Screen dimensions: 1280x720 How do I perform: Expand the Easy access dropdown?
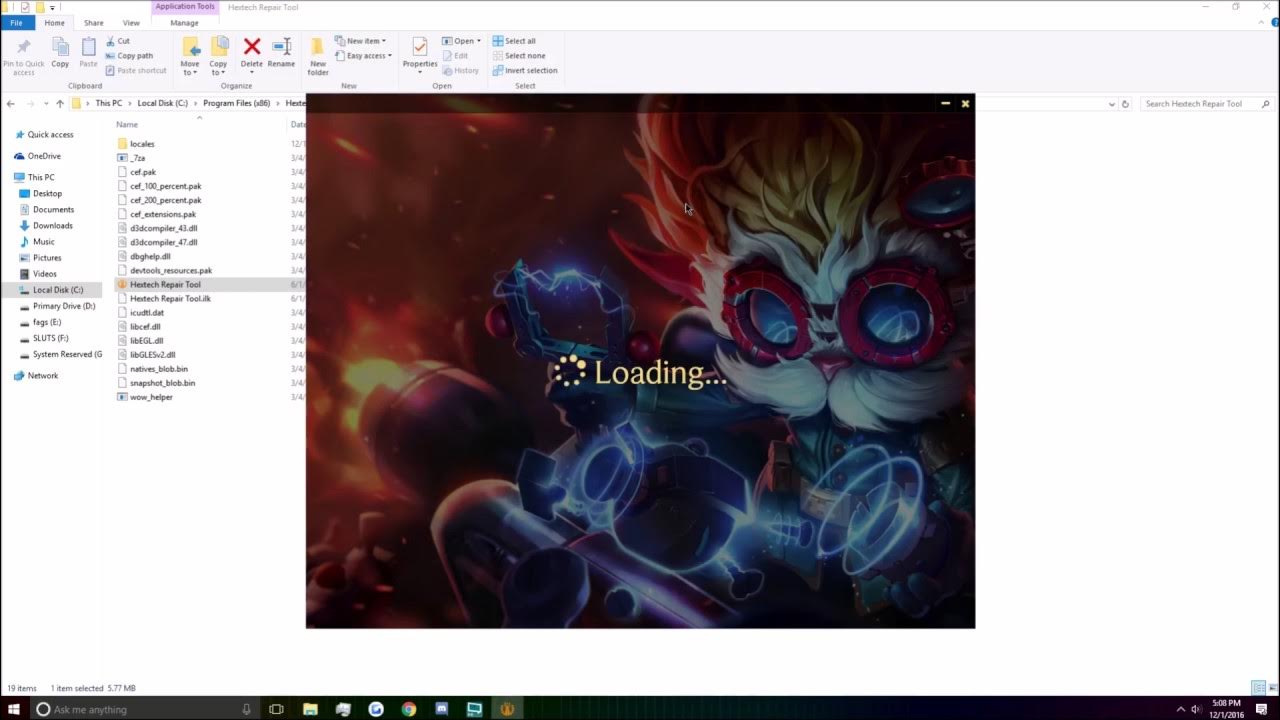click(x=363, y=56)
